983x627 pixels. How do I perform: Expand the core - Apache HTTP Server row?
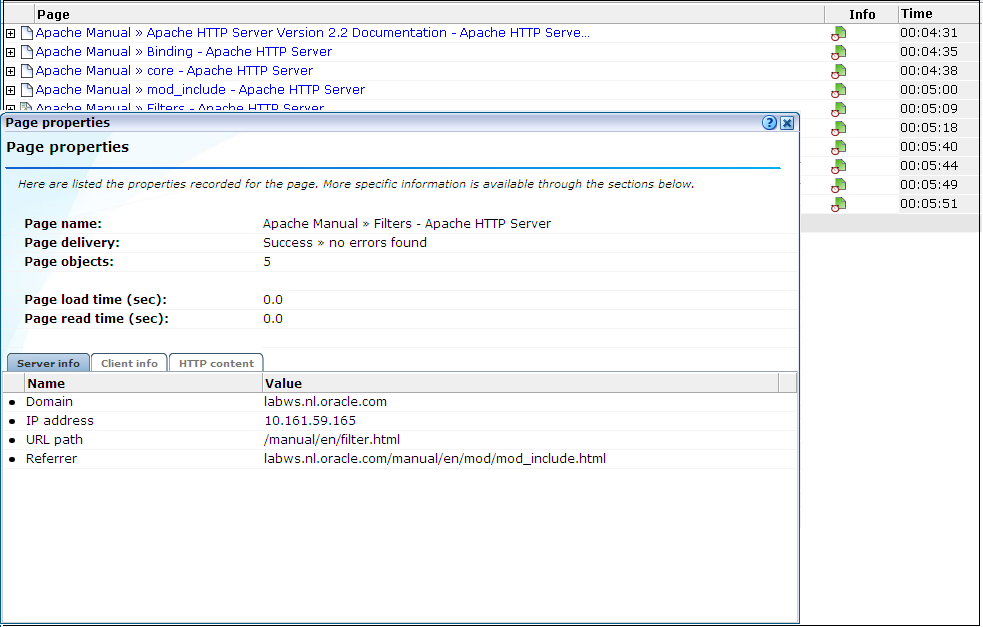[x=11, y=71]
